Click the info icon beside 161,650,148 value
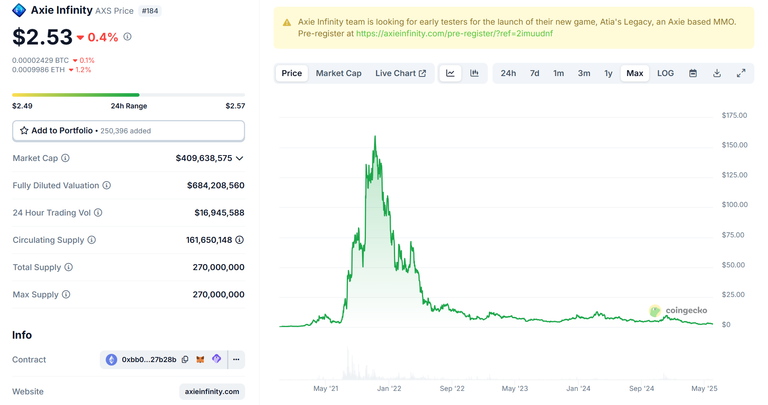This screenshot has height=405, width=768. pyautogui.click(x=240, y=240)
